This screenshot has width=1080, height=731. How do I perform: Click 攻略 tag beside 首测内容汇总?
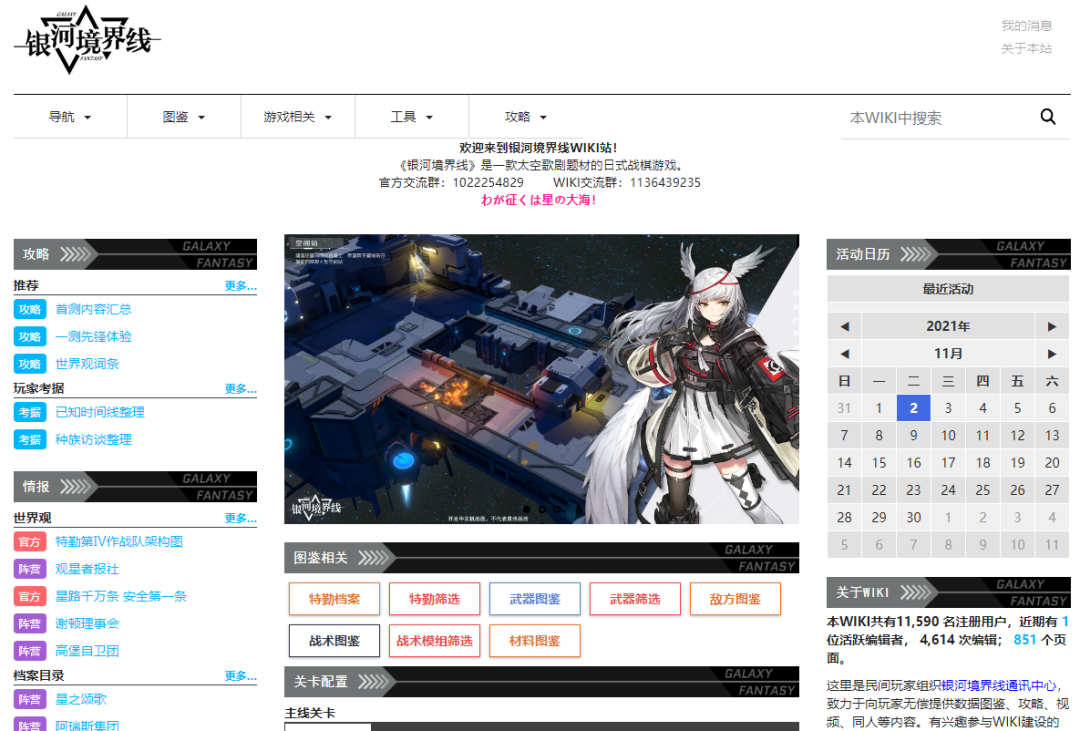point(30,309)
